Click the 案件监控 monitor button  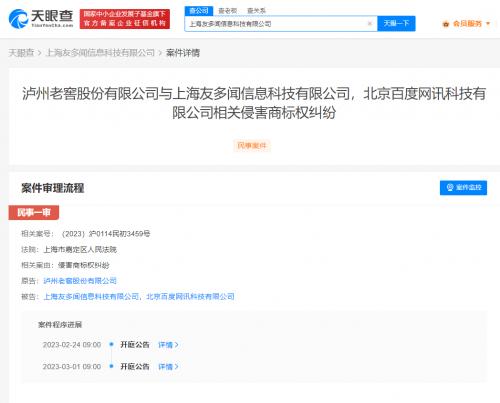coord(463,188)
